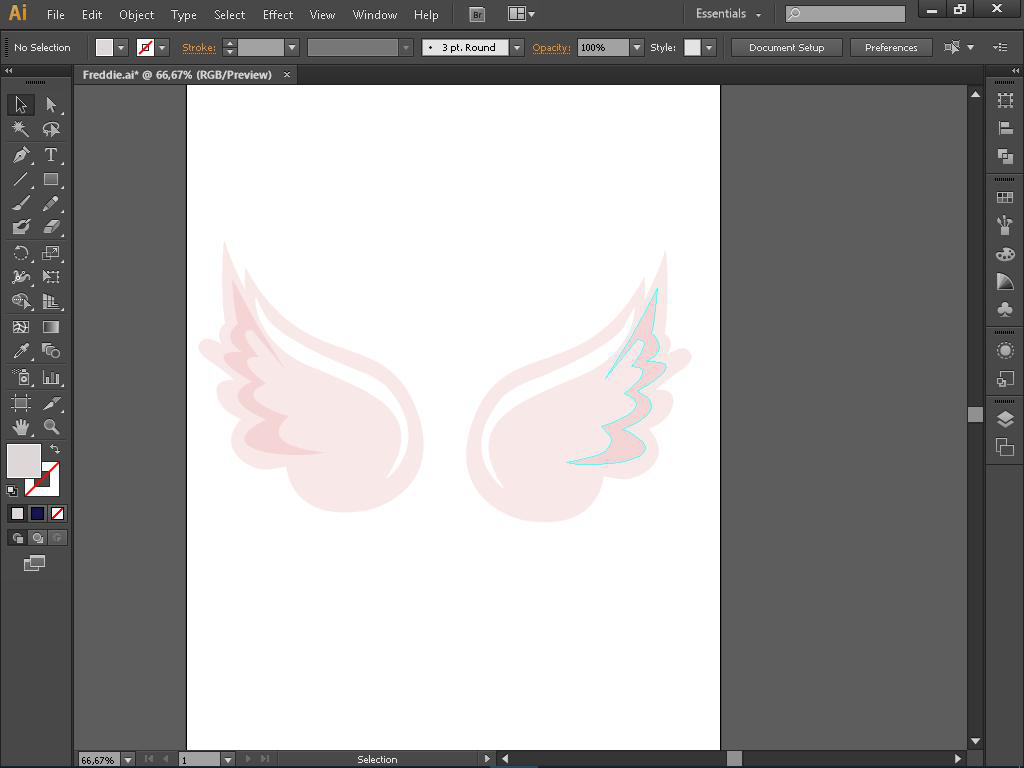Open the stroke color dropdown

(x=162, y=48)
